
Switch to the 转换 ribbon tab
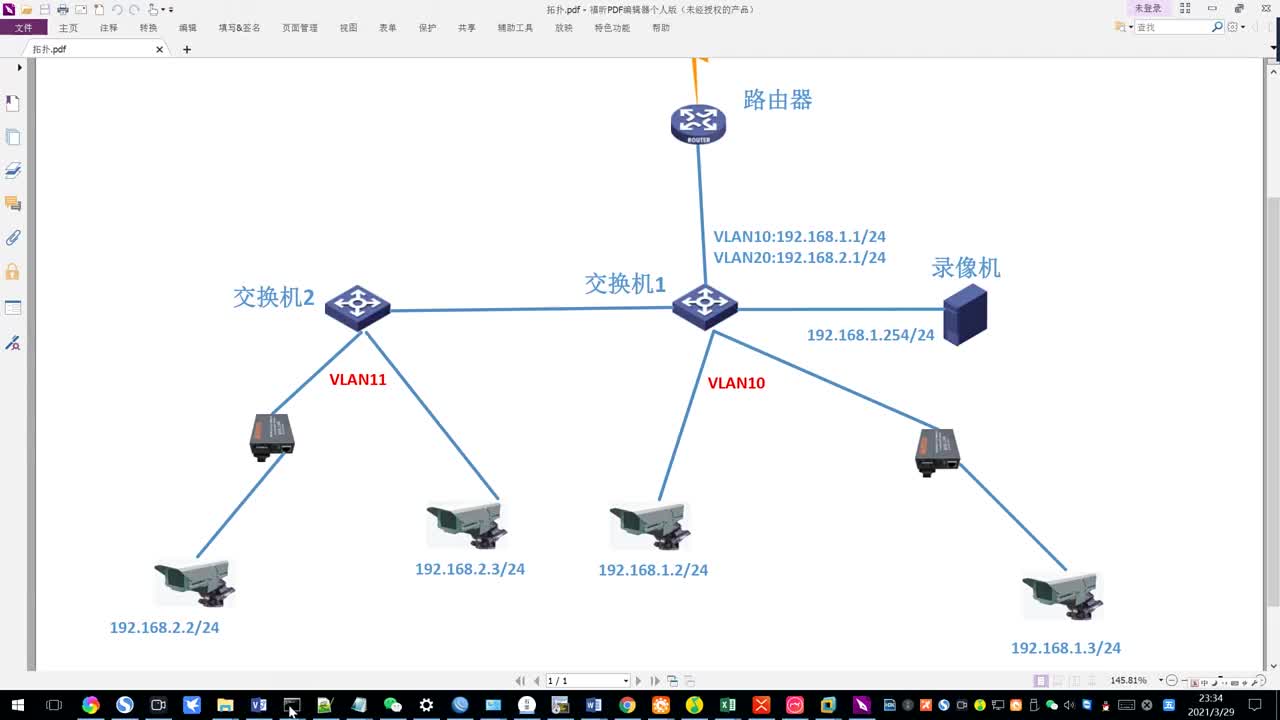(x=148, y=28)
